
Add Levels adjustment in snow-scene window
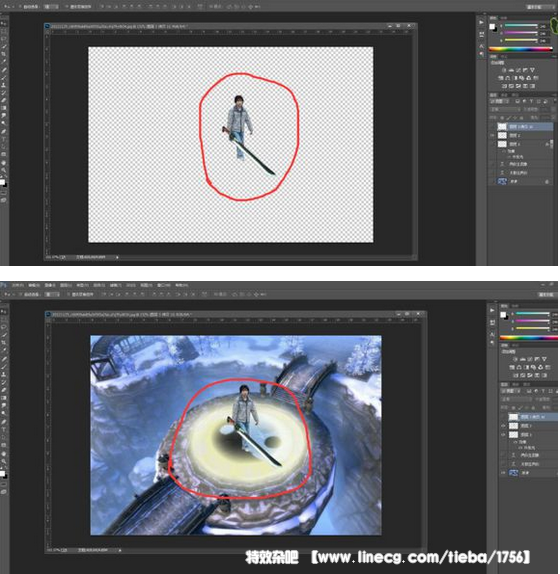pos(523,359)
